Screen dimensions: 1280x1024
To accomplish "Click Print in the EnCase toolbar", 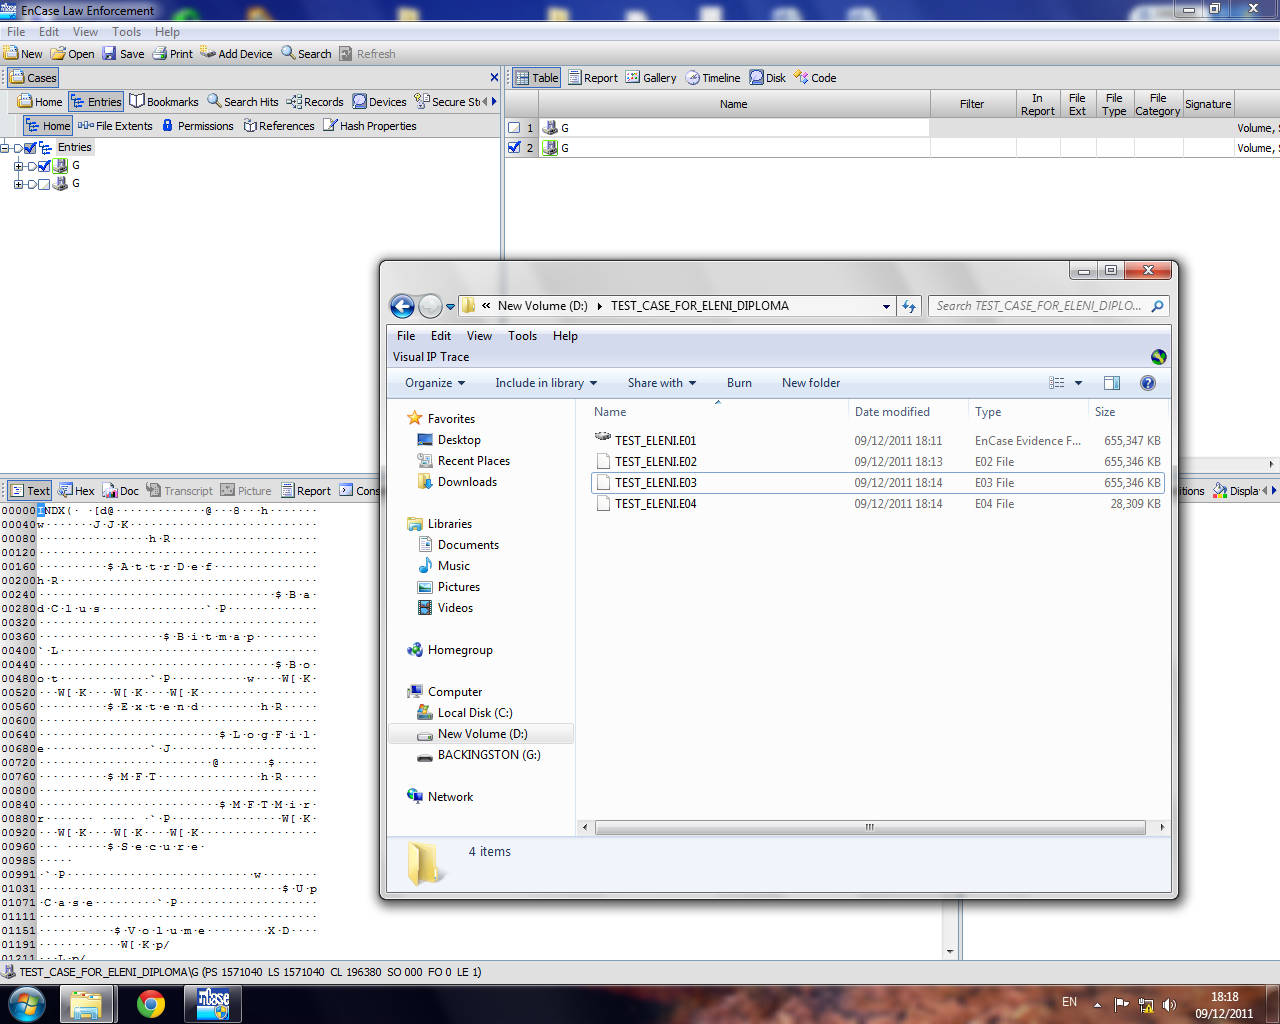I will 173,54.
